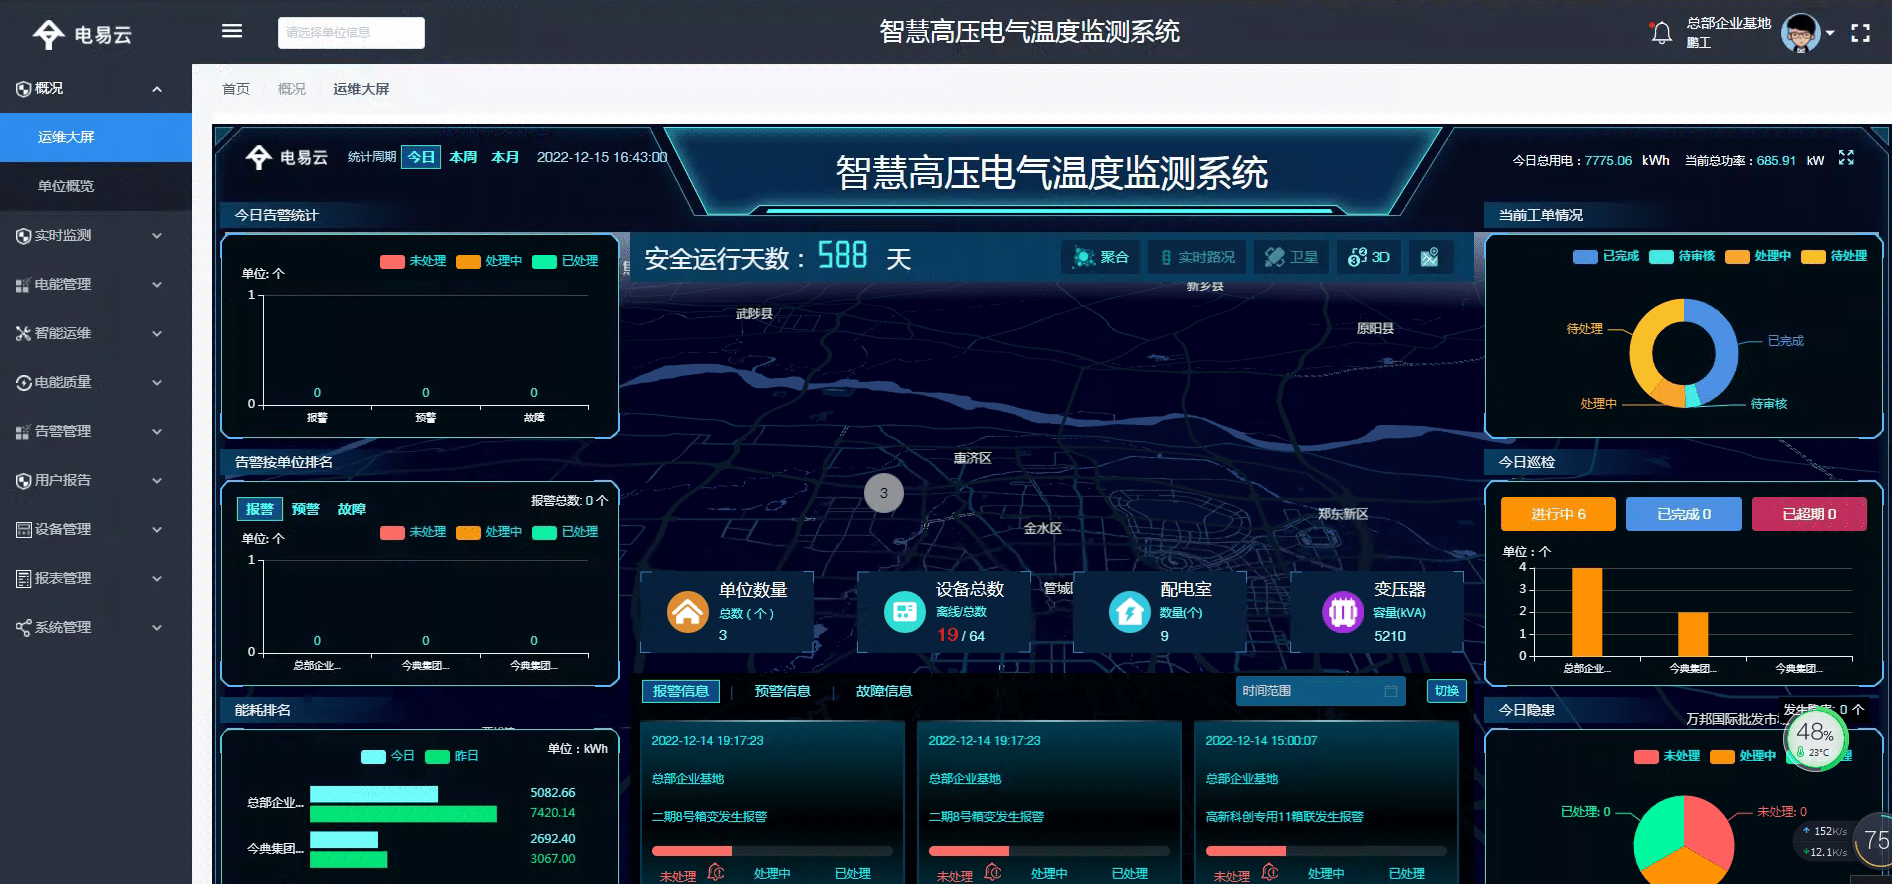Open 故障信息 tab below map
This screenshot has height=884, width=1892.
pos(884,691)
